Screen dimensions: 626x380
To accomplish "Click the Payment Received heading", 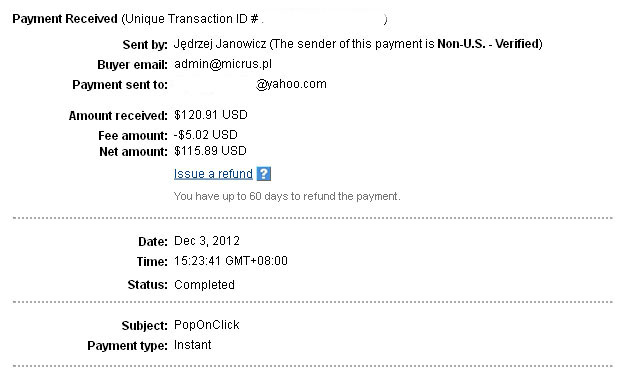I will (65, 19).
